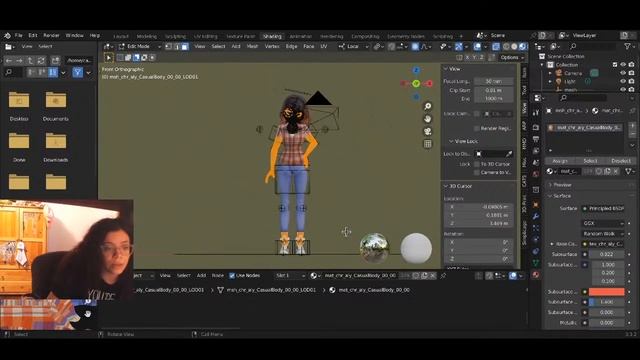
Task: Enable Use Nodes checkbox
Action: [232, 276]
